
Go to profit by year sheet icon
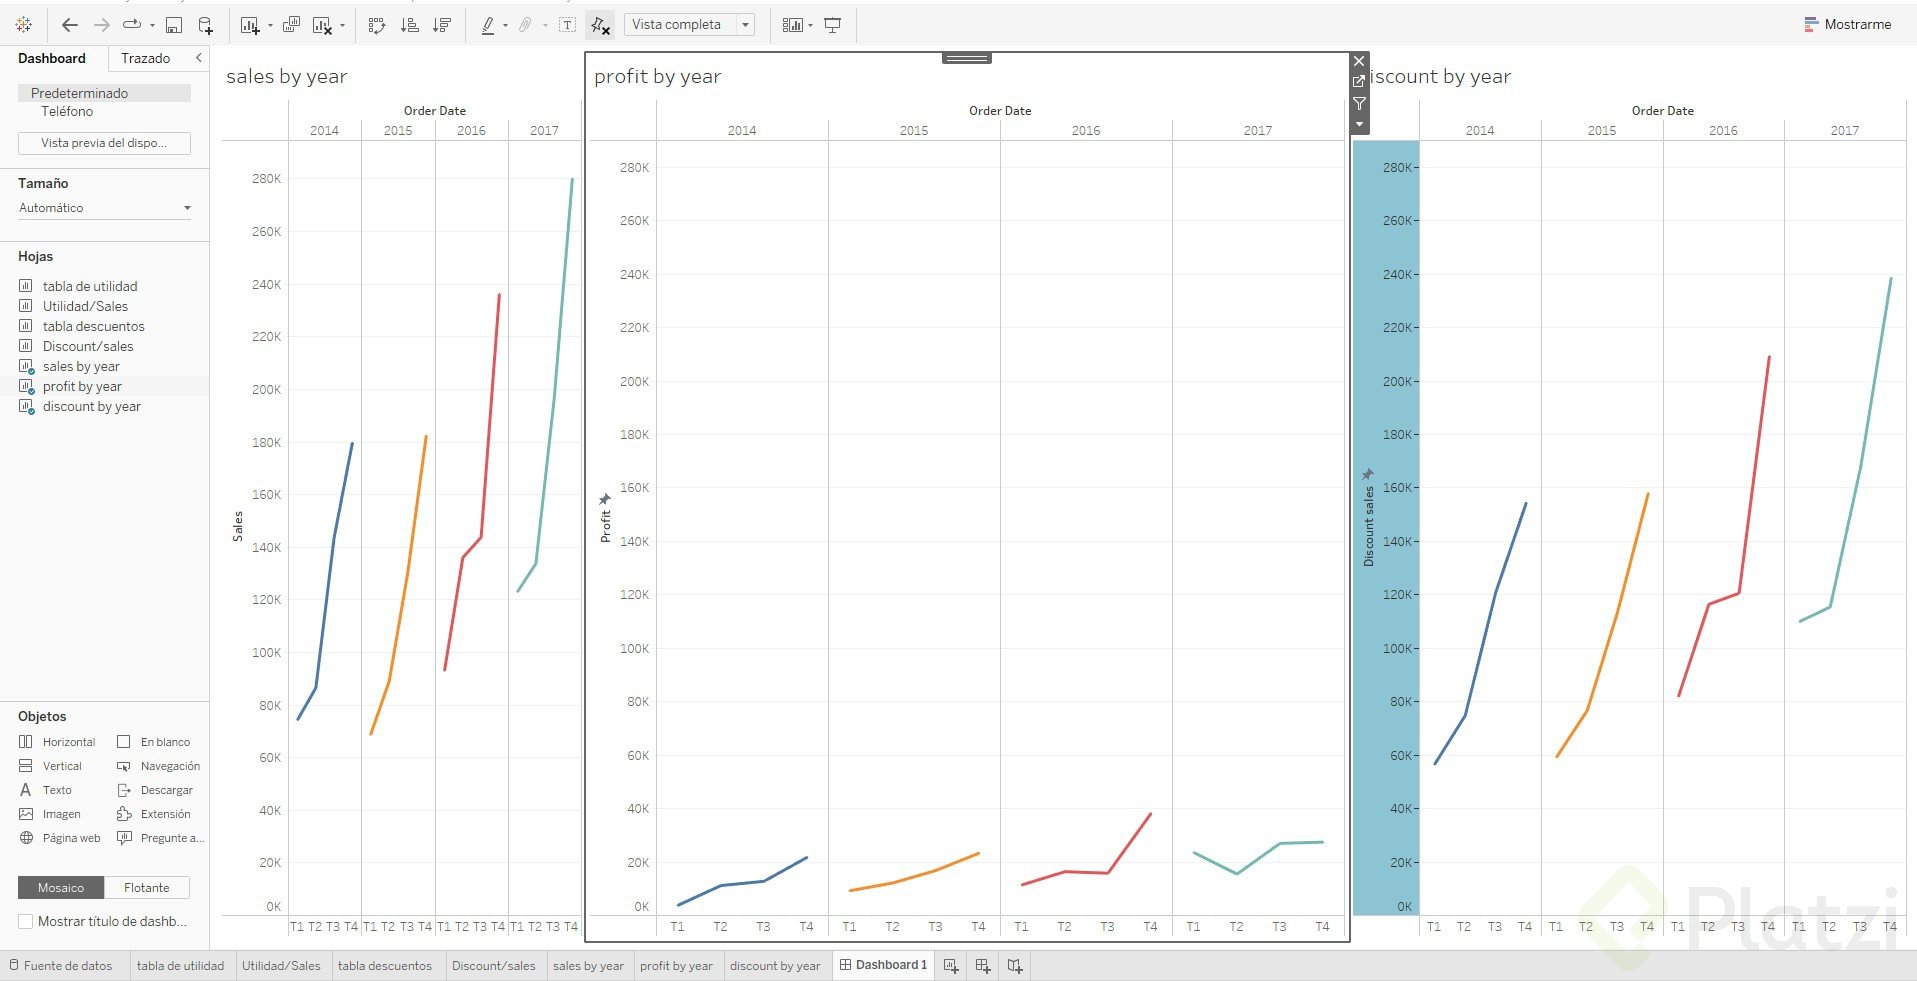[1359, 82]
